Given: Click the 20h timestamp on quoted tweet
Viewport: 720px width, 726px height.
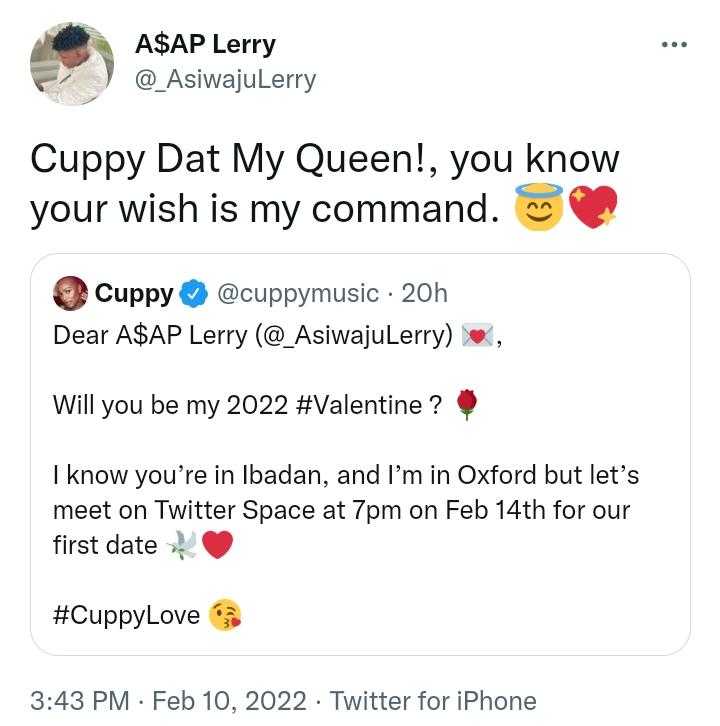Looking at the screenshot, I should (424, 294).
